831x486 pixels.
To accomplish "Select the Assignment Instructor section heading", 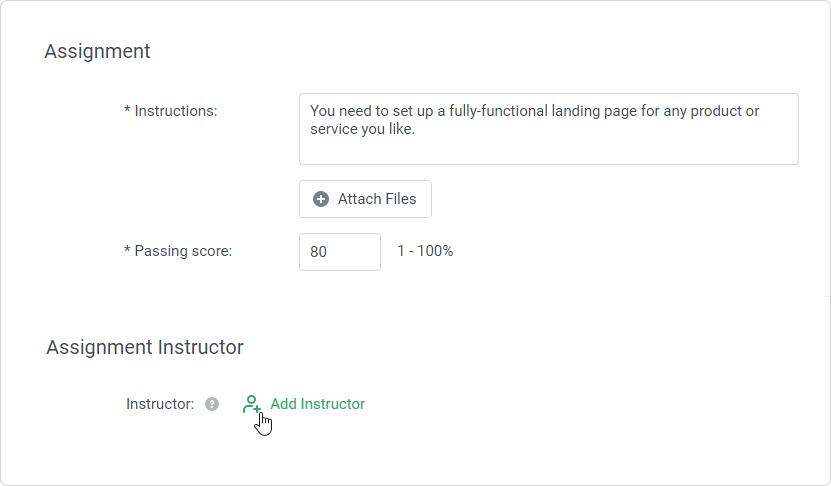I will coord(145,347).
